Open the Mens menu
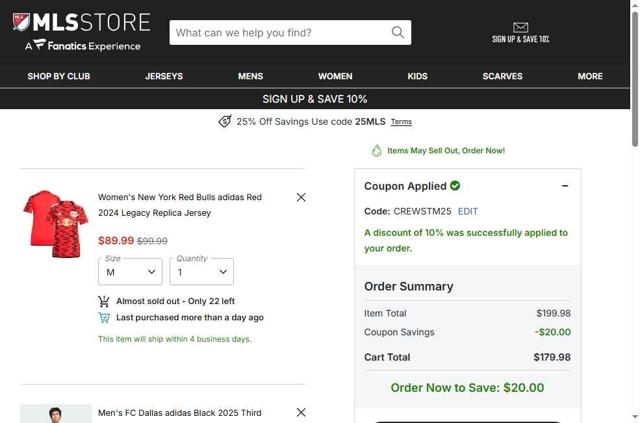 pos(251,76)
